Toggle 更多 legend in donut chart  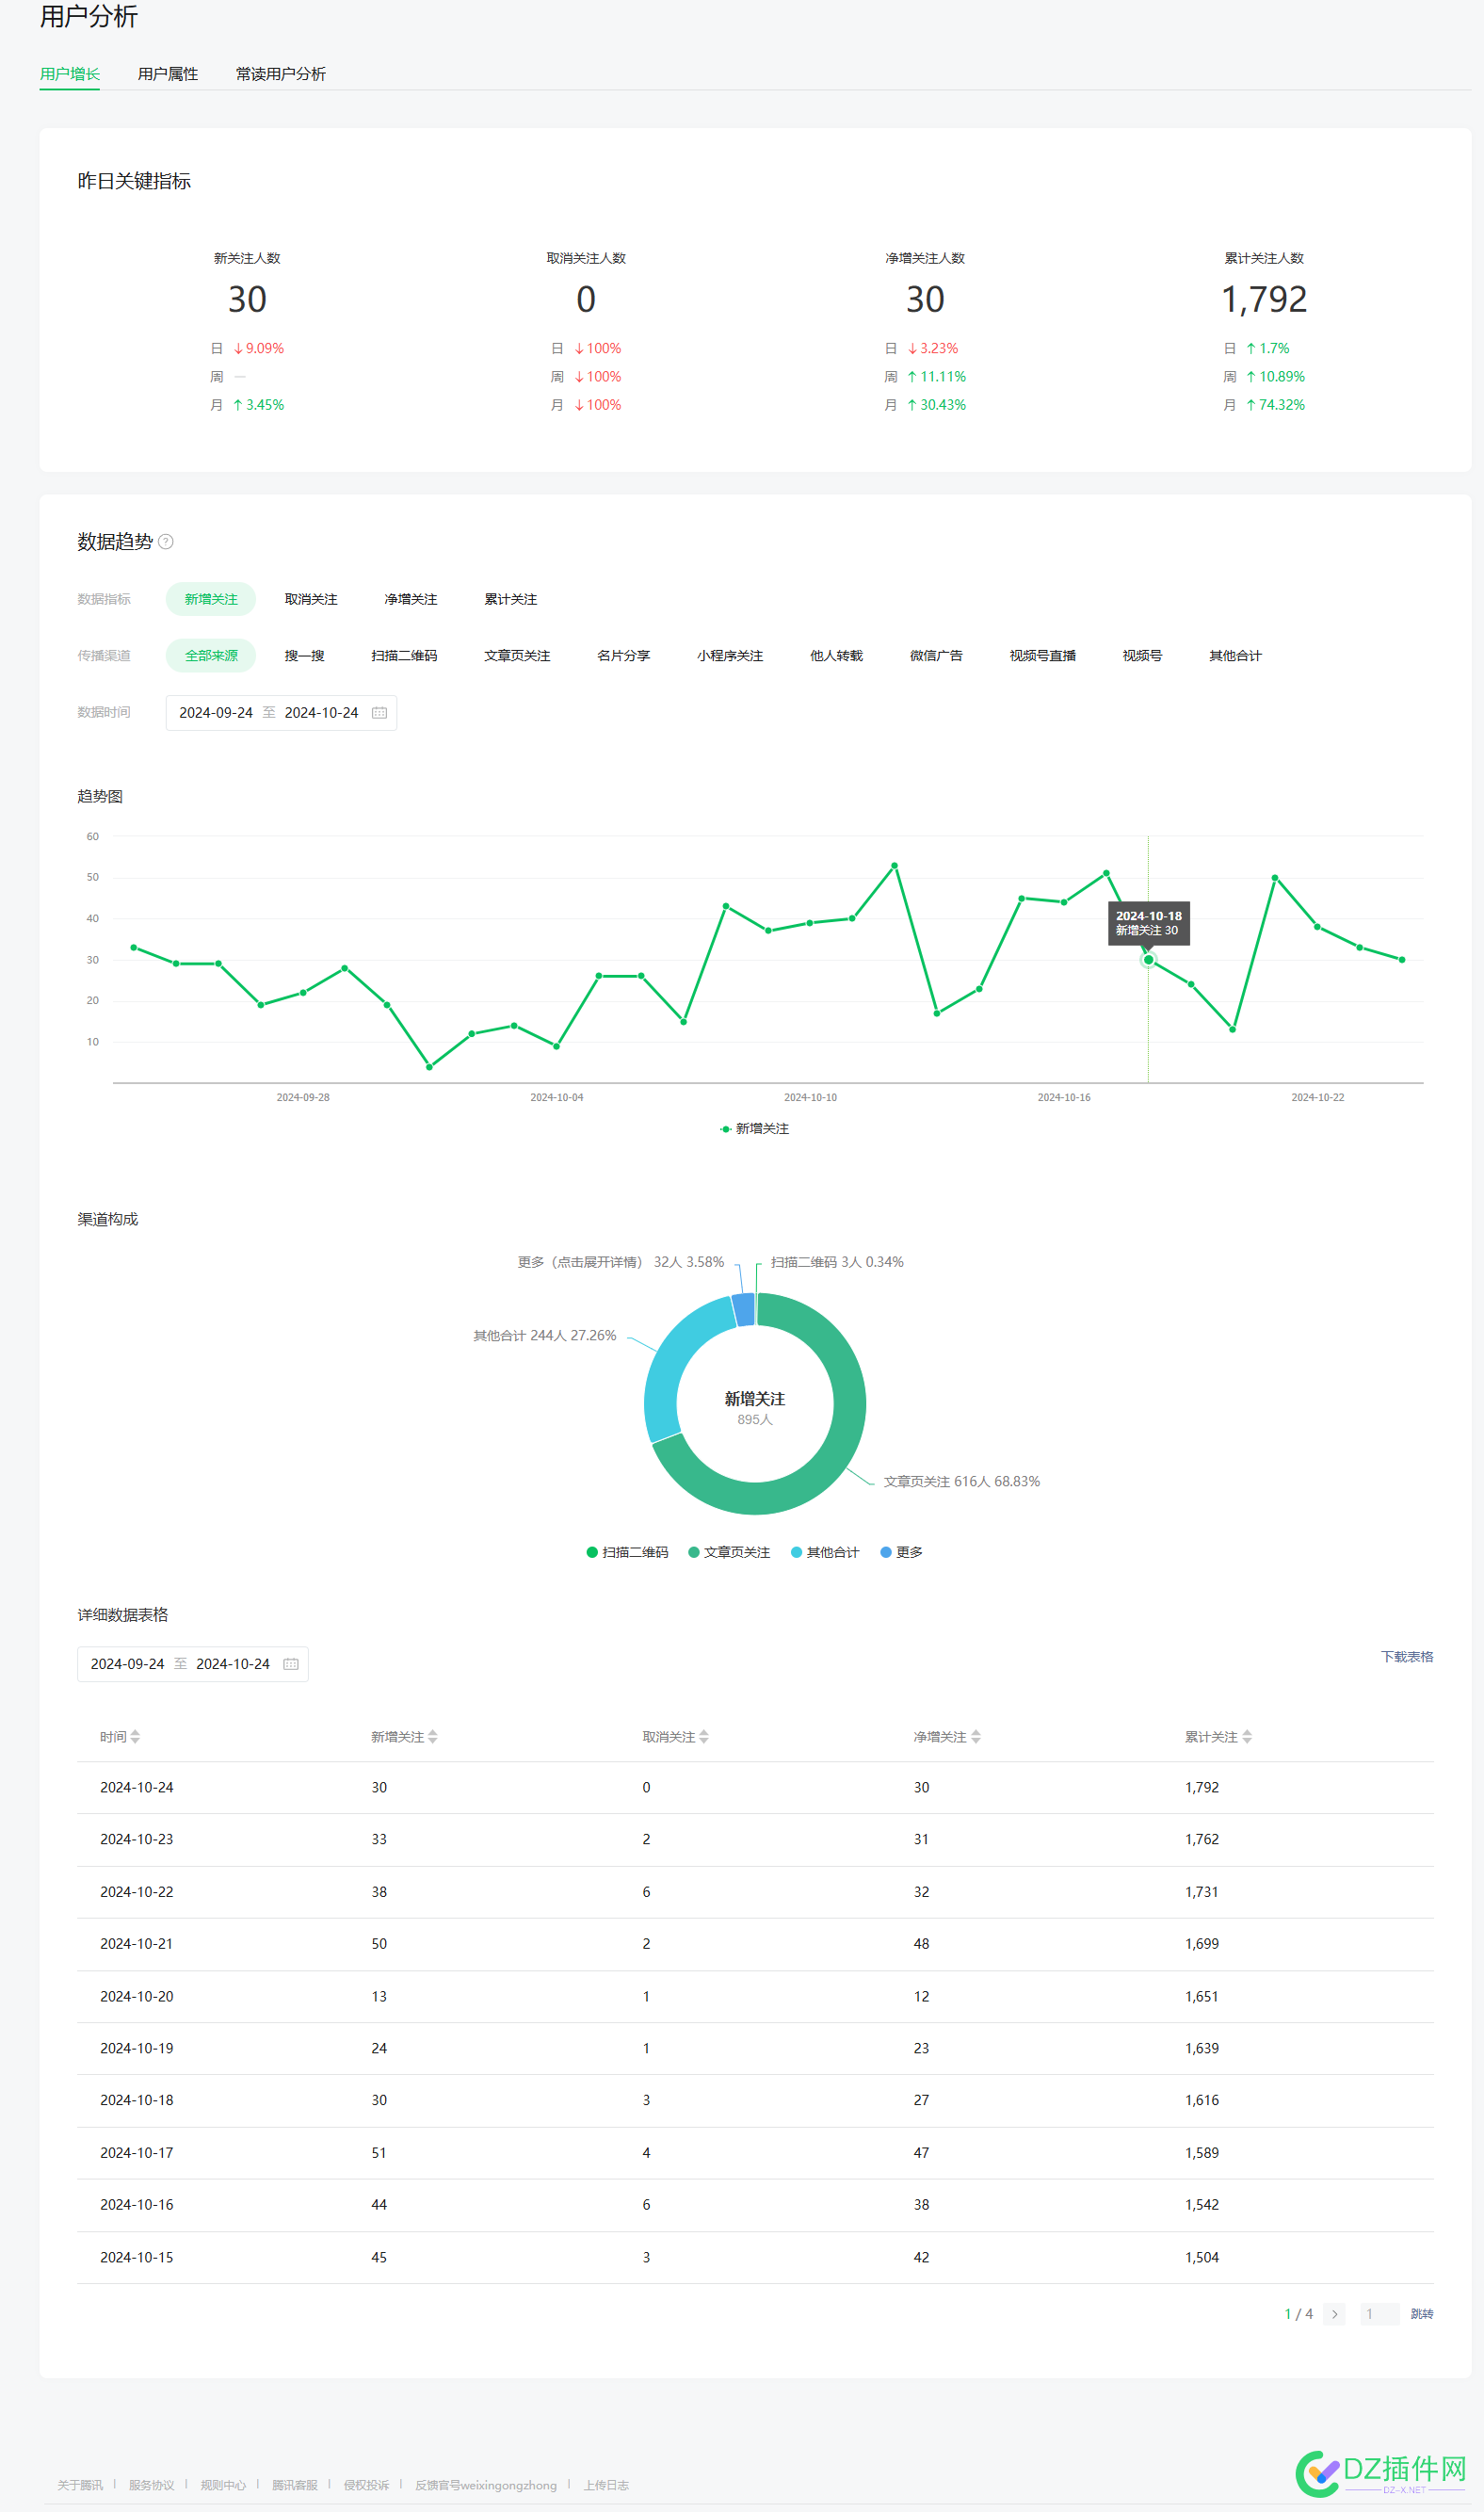pyautogui.click(x=901, y=1552)
